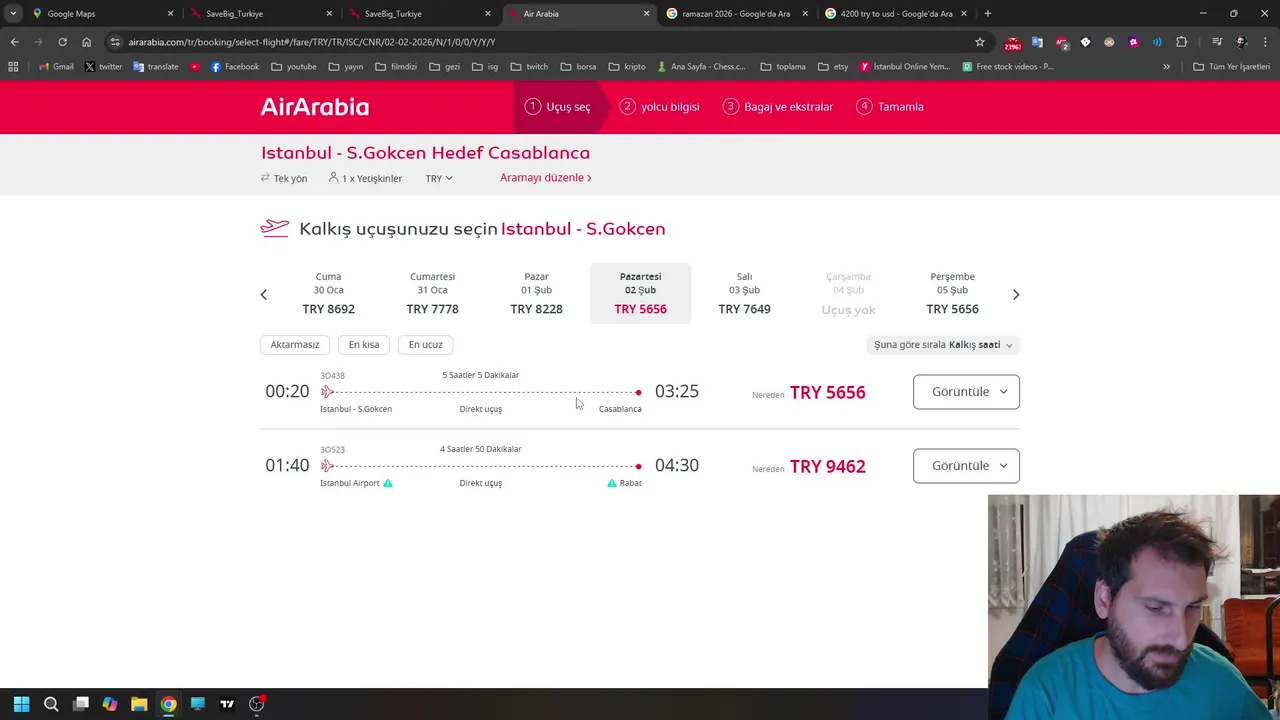Click the TRY 5656 flight price

(x=827, y=393)
